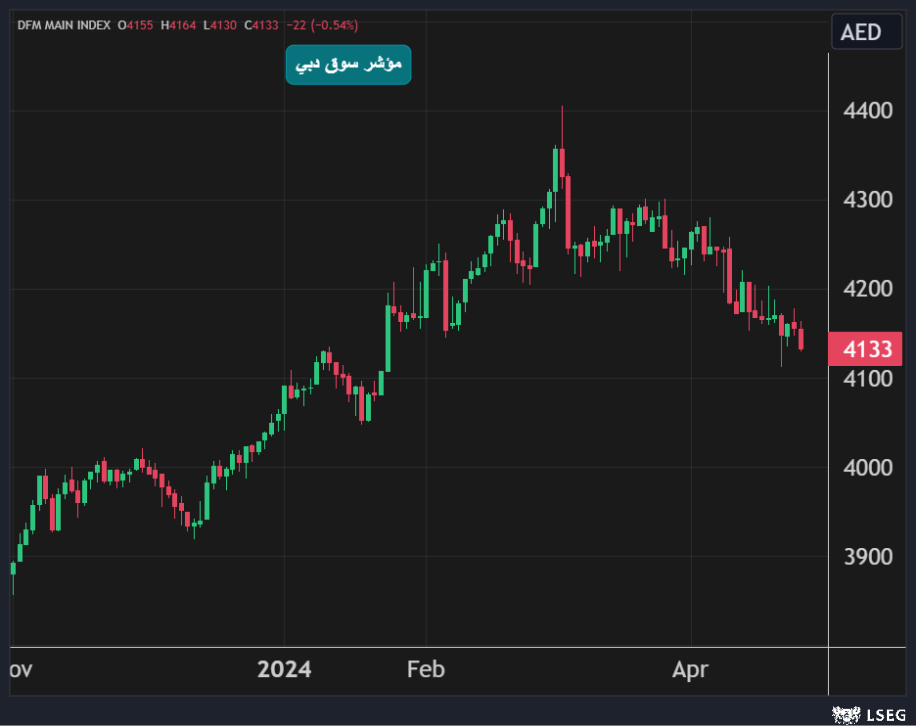This screenshot has height=726, width=916.
Task: Open the AED currency selector
Action: point(860,32)
